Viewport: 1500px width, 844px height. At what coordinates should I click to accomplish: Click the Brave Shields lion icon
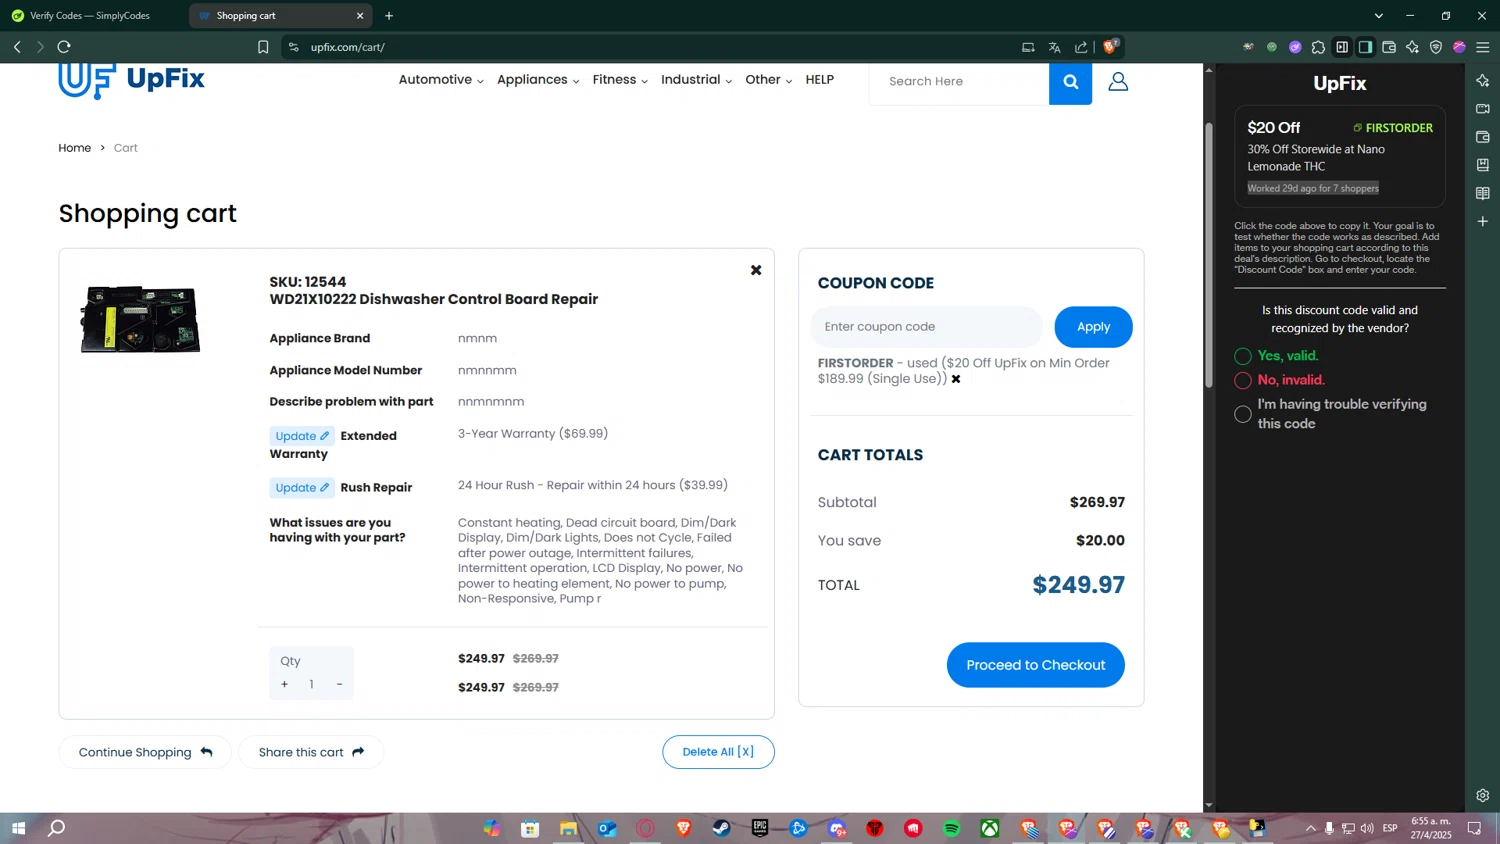(x=1109, y=47)
